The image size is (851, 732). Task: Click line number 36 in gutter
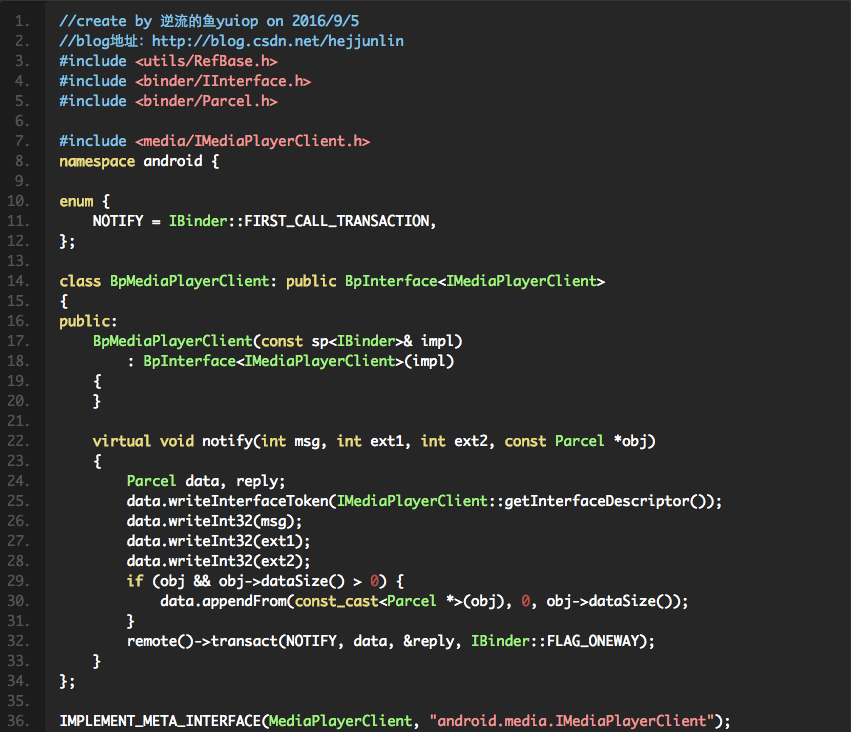[x=18, y=721]
